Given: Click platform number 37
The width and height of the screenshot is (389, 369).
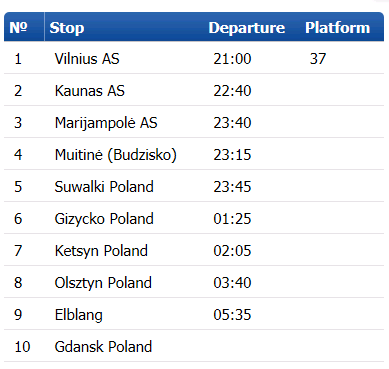Looking at the screenshot, I should pyautogui.click(x=318, y=59).
